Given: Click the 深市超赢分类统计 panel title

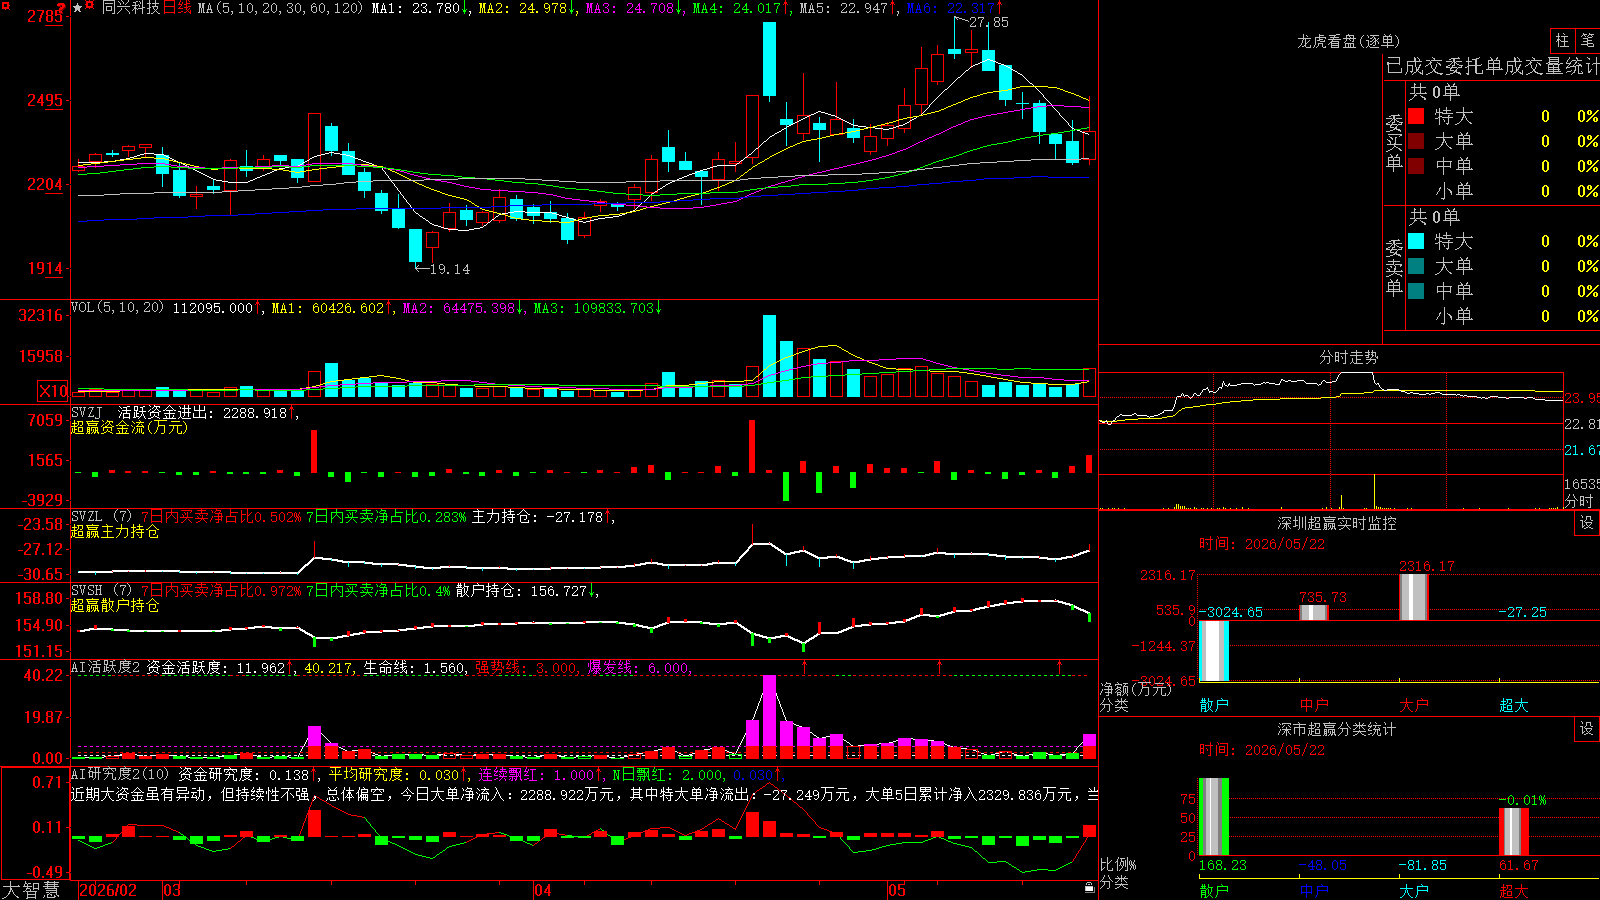Looking at the screenshot, I should coord(1337,730).
